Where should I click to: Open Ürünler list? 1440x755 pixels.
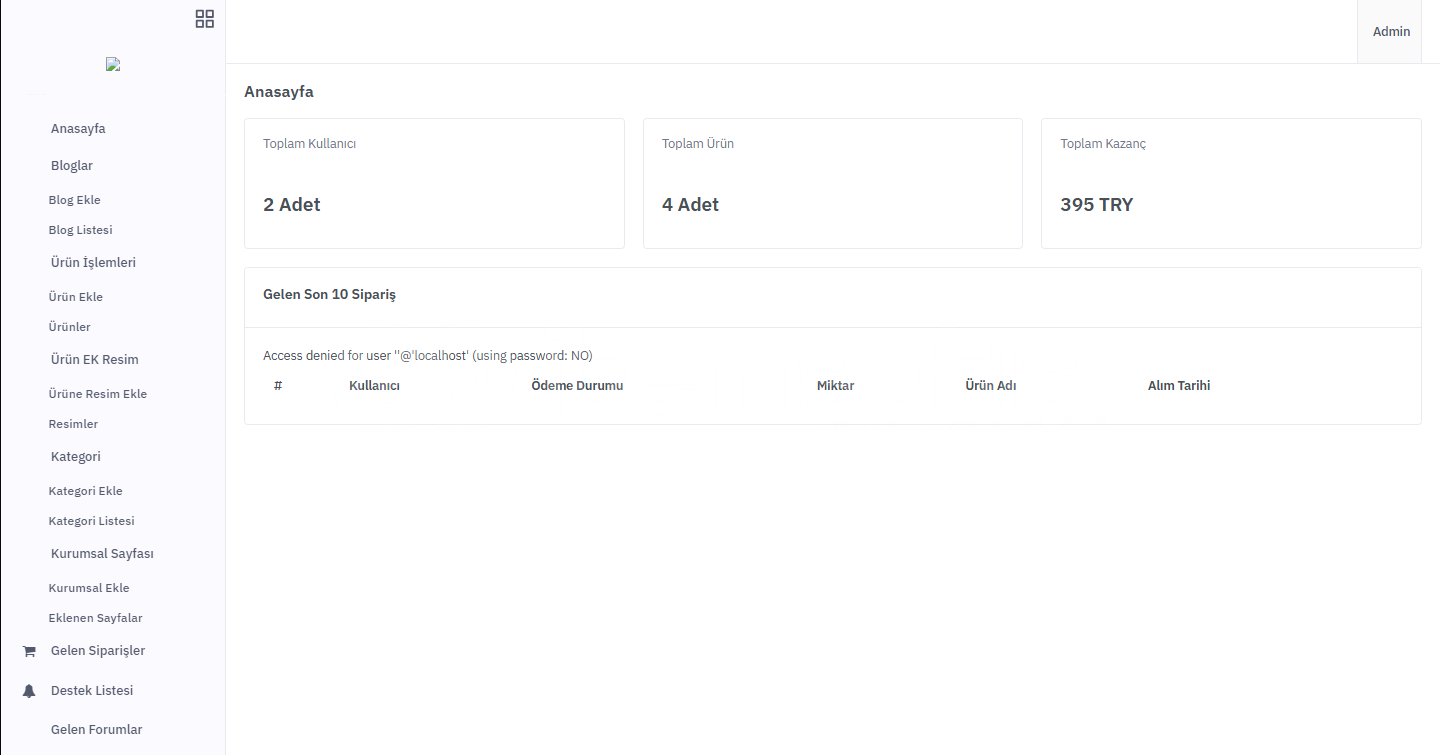[x=70, y=327]
